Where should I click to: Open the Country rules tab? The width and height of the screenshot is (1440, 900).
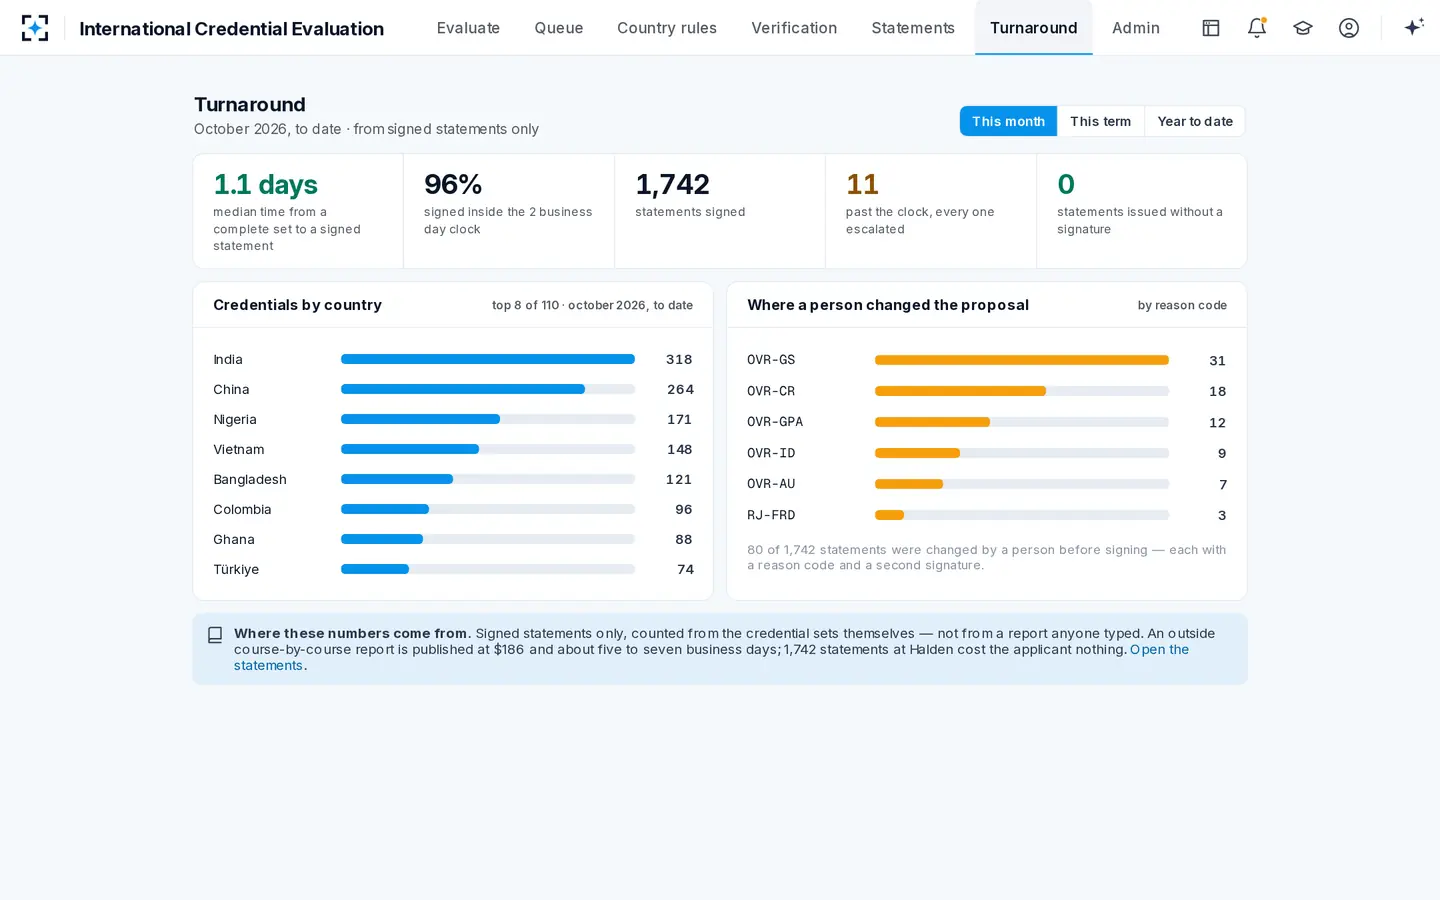pos(667,28)
